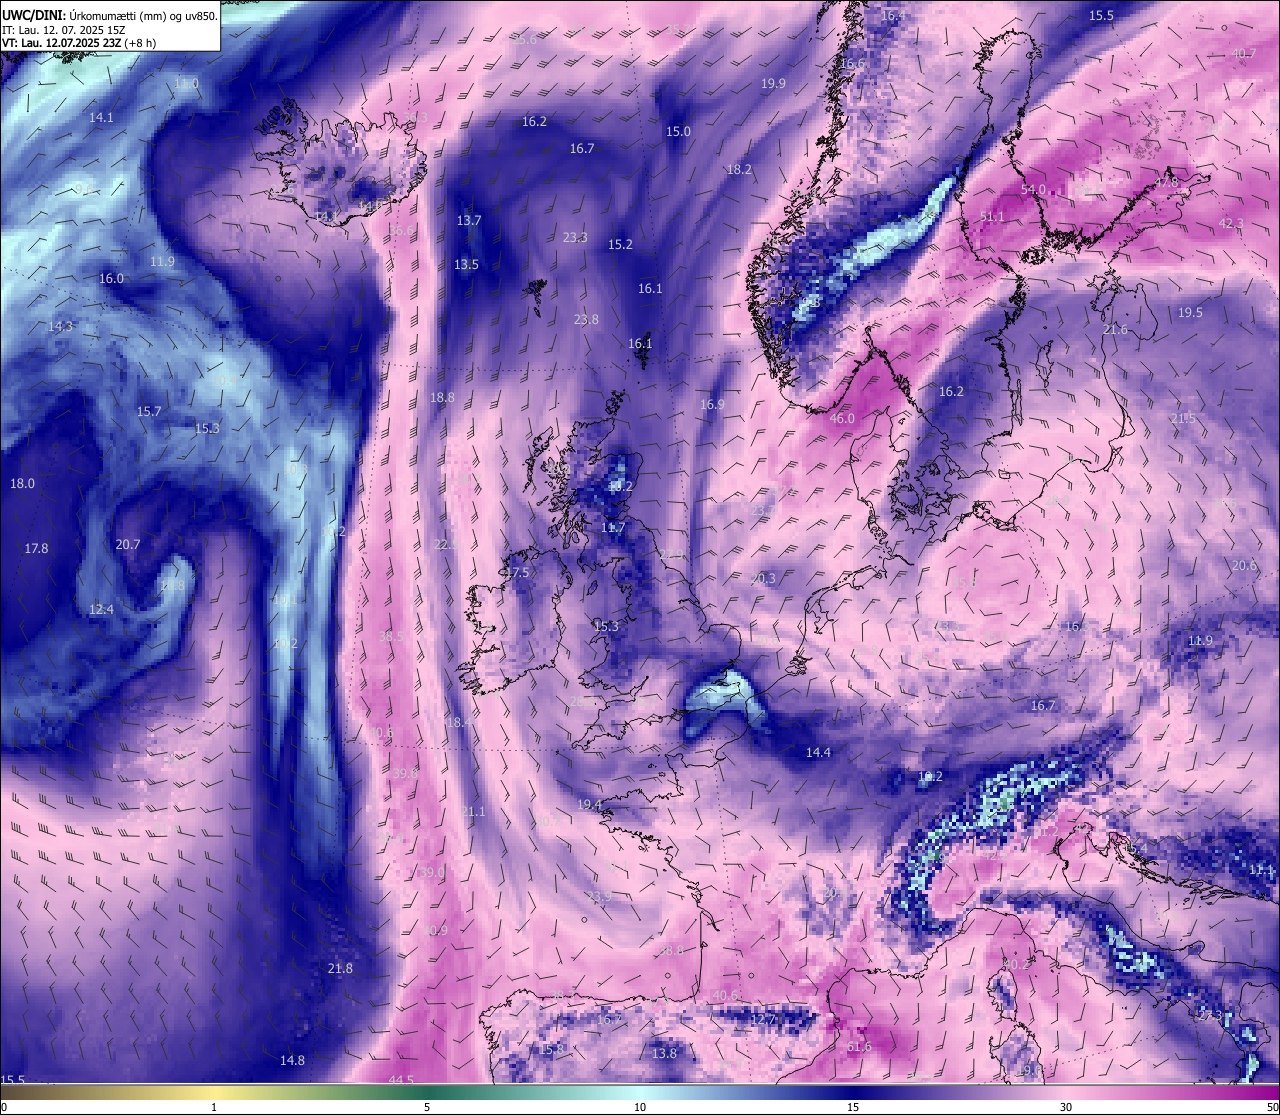Screen dimensions: 1280x1115
Task: Click the '40.7' value label
Action: [x=1244, y=54]
